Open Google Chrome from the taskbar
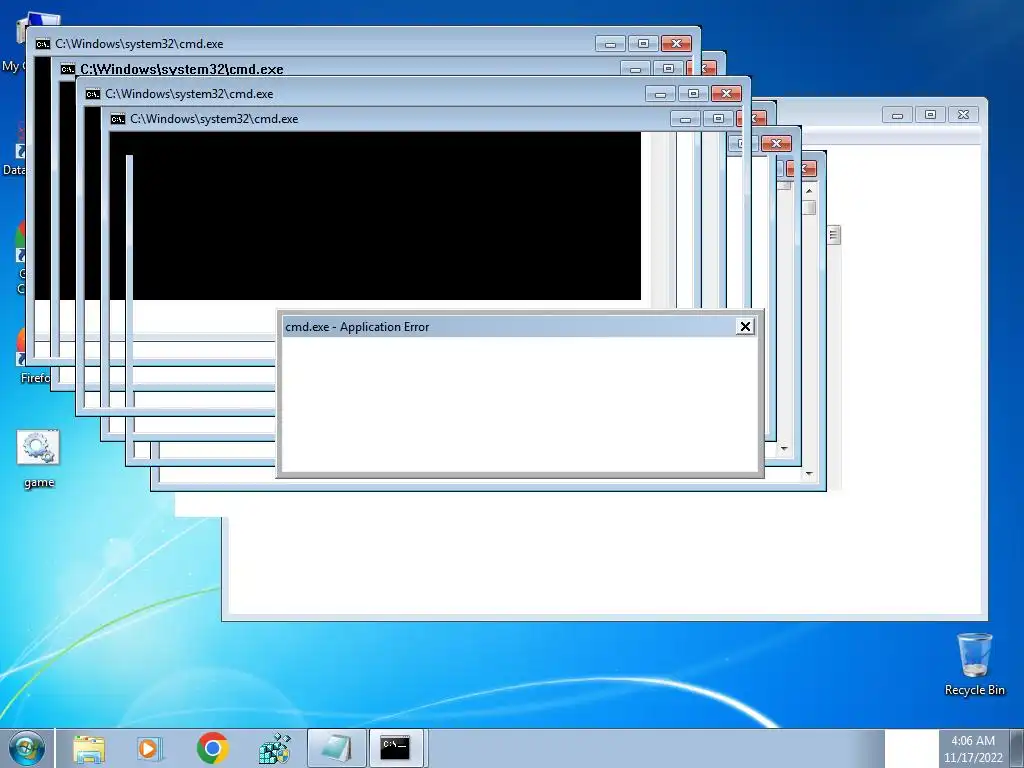 coord(212,748)
